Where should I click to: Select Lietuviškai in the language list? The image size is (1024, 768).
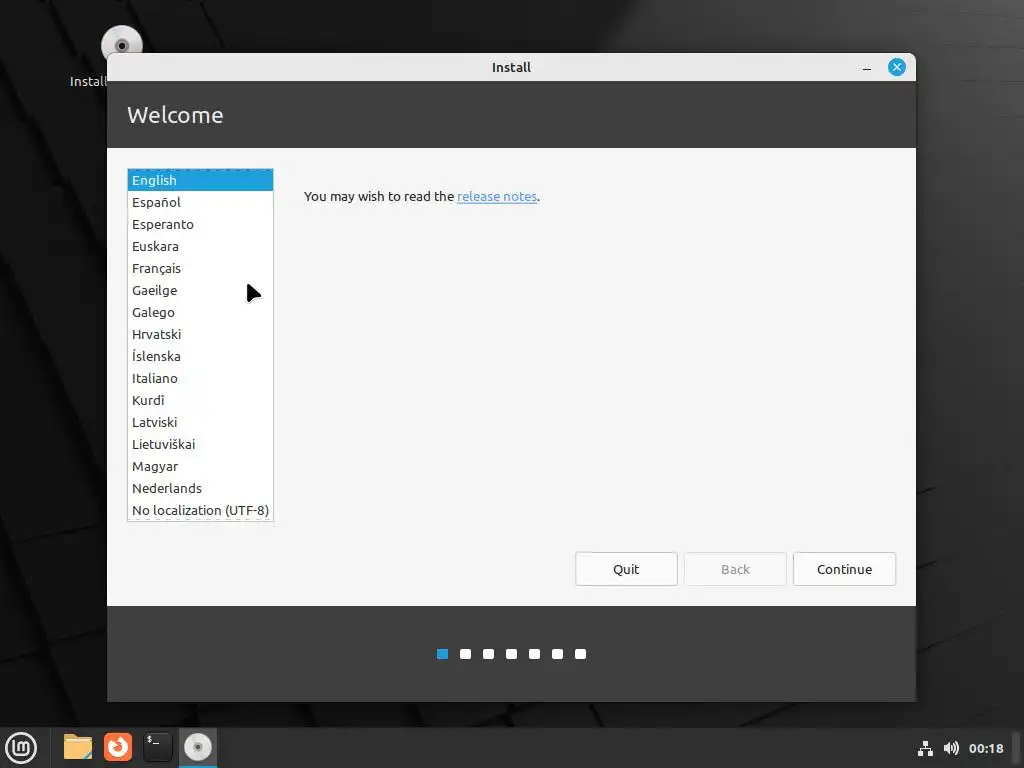click(x=200, y=444)
